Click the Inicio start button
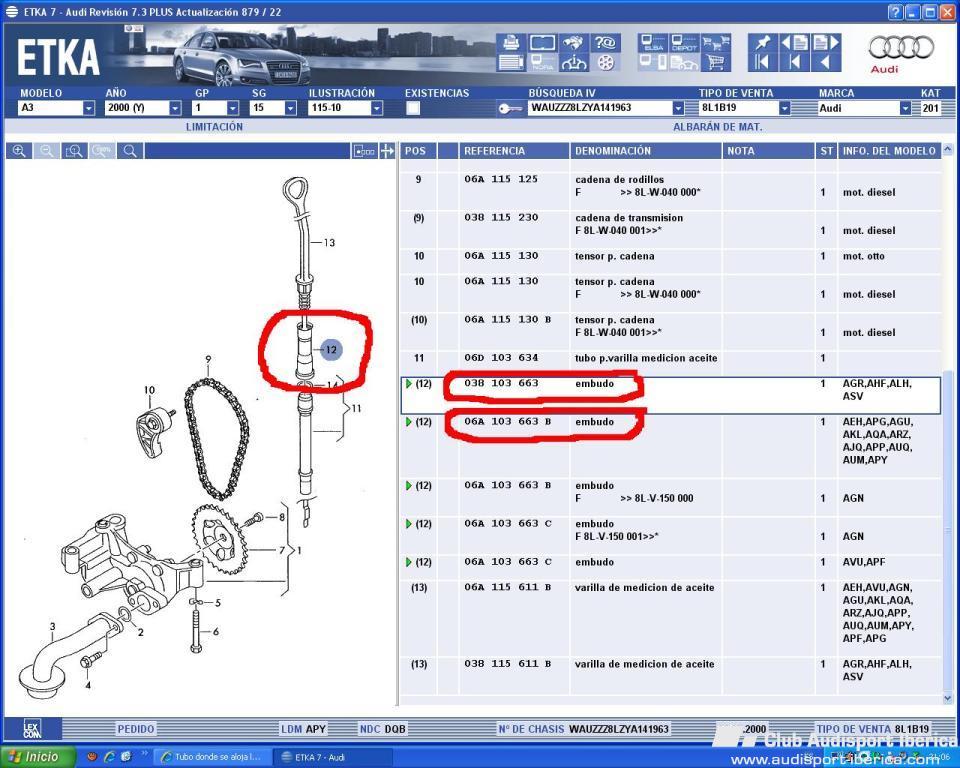 pos(38,757)
